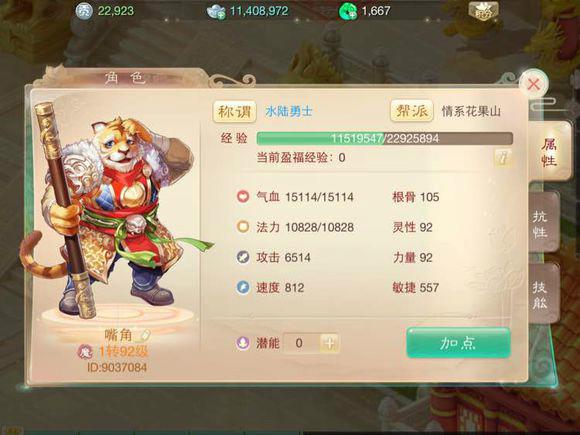The height and width of the screenshot is (435, 580).
Task: Click the 称谓 title button
Action: (235, 111)
